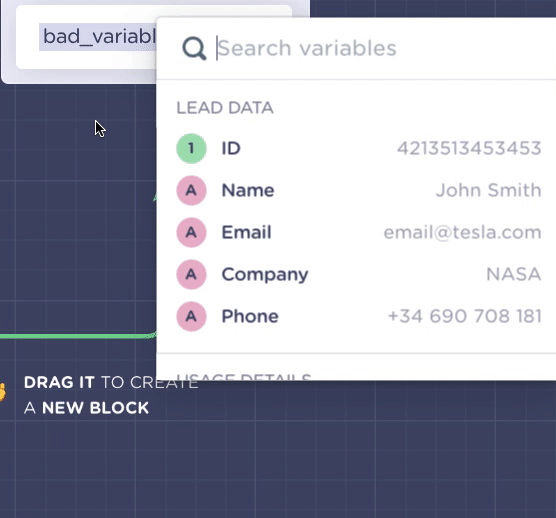This screenshot has width=556, height=518.
Task: Choose the Phone variable
Action: pyautogui.click(x=359, y=316)
